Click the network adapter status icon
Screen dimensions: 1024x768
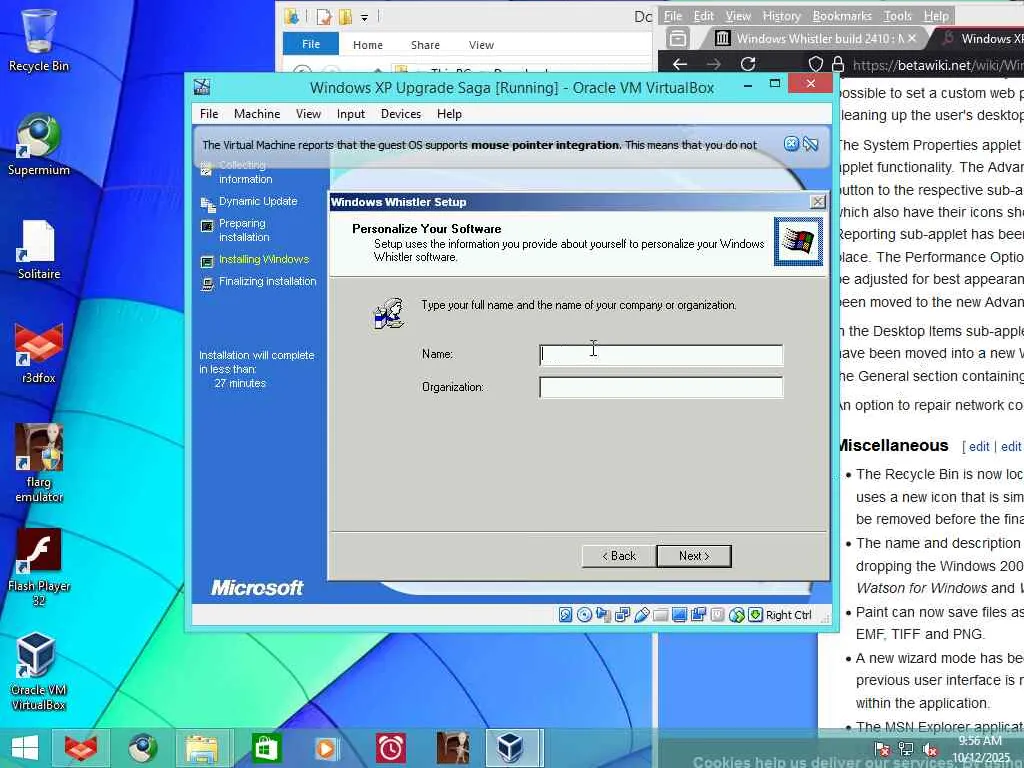(x=622, y=615)
